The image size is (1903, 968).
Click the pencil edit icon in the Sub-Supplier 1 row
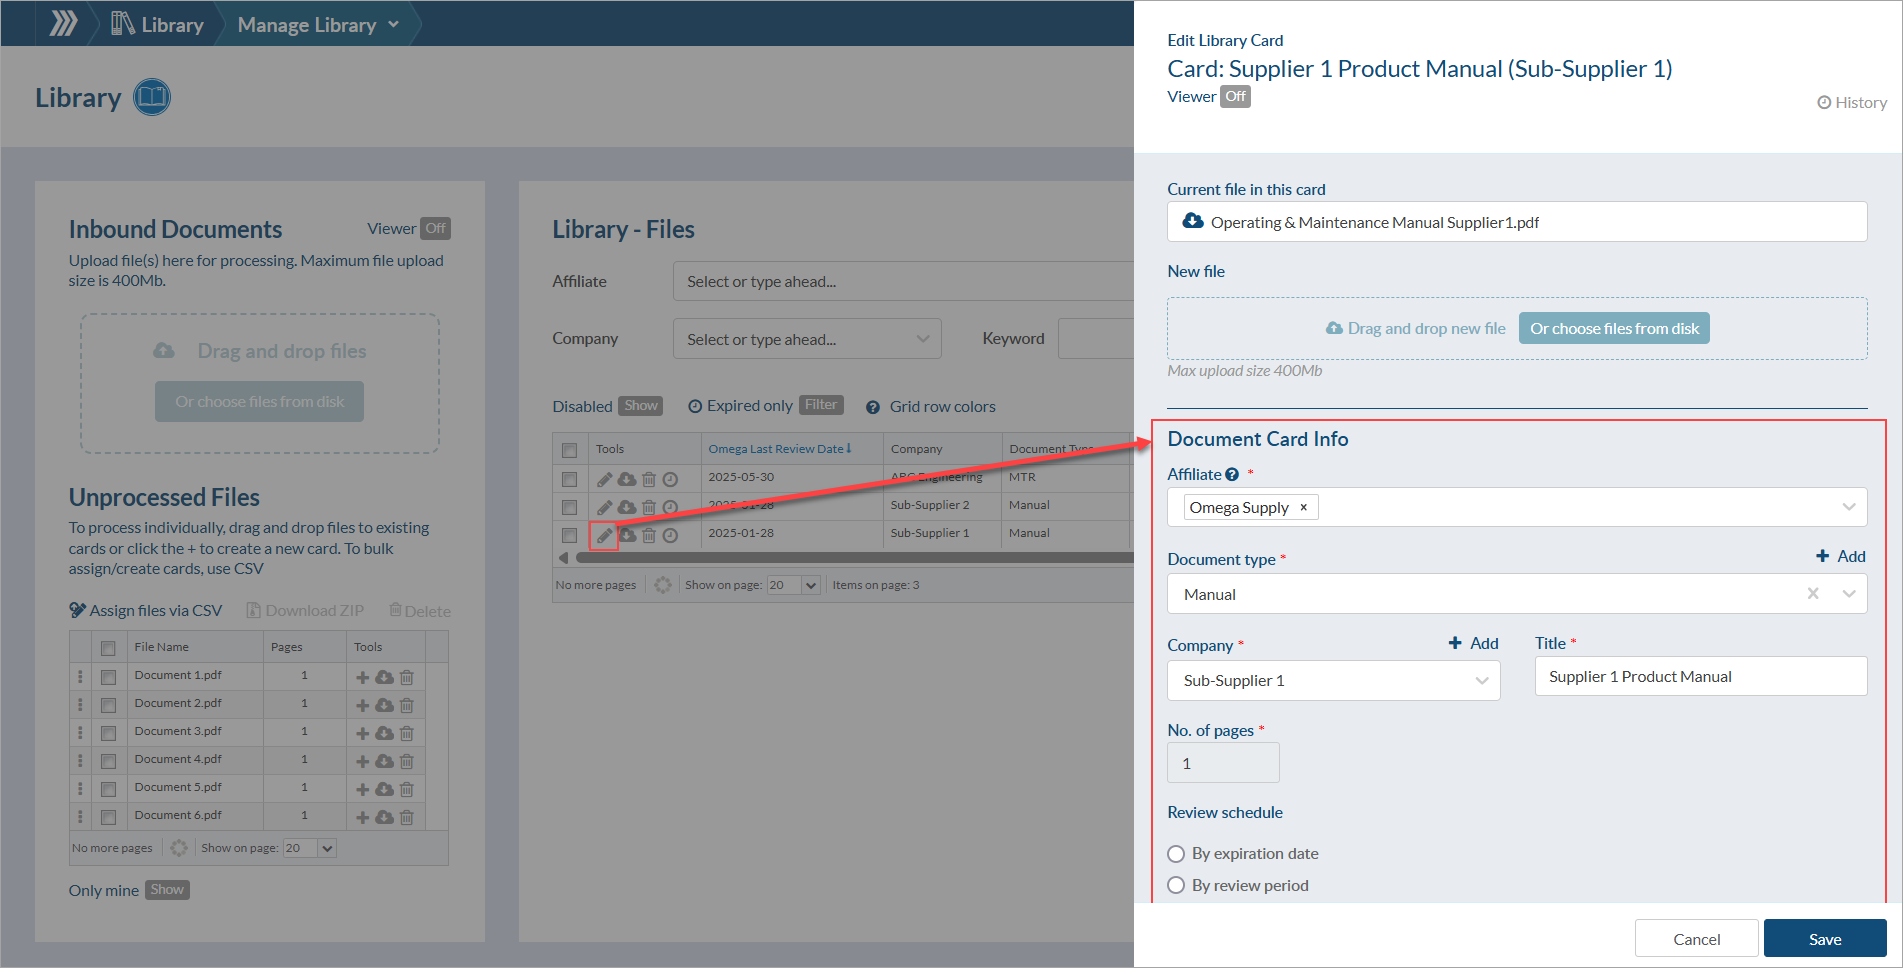coord(604,536)
